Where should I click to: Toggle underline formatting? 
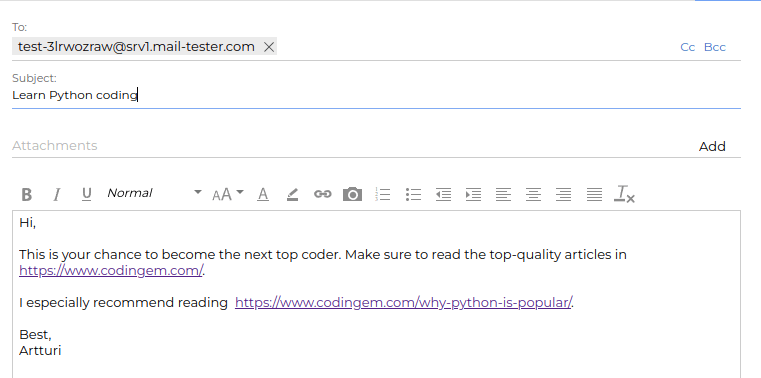coord(86,194)
